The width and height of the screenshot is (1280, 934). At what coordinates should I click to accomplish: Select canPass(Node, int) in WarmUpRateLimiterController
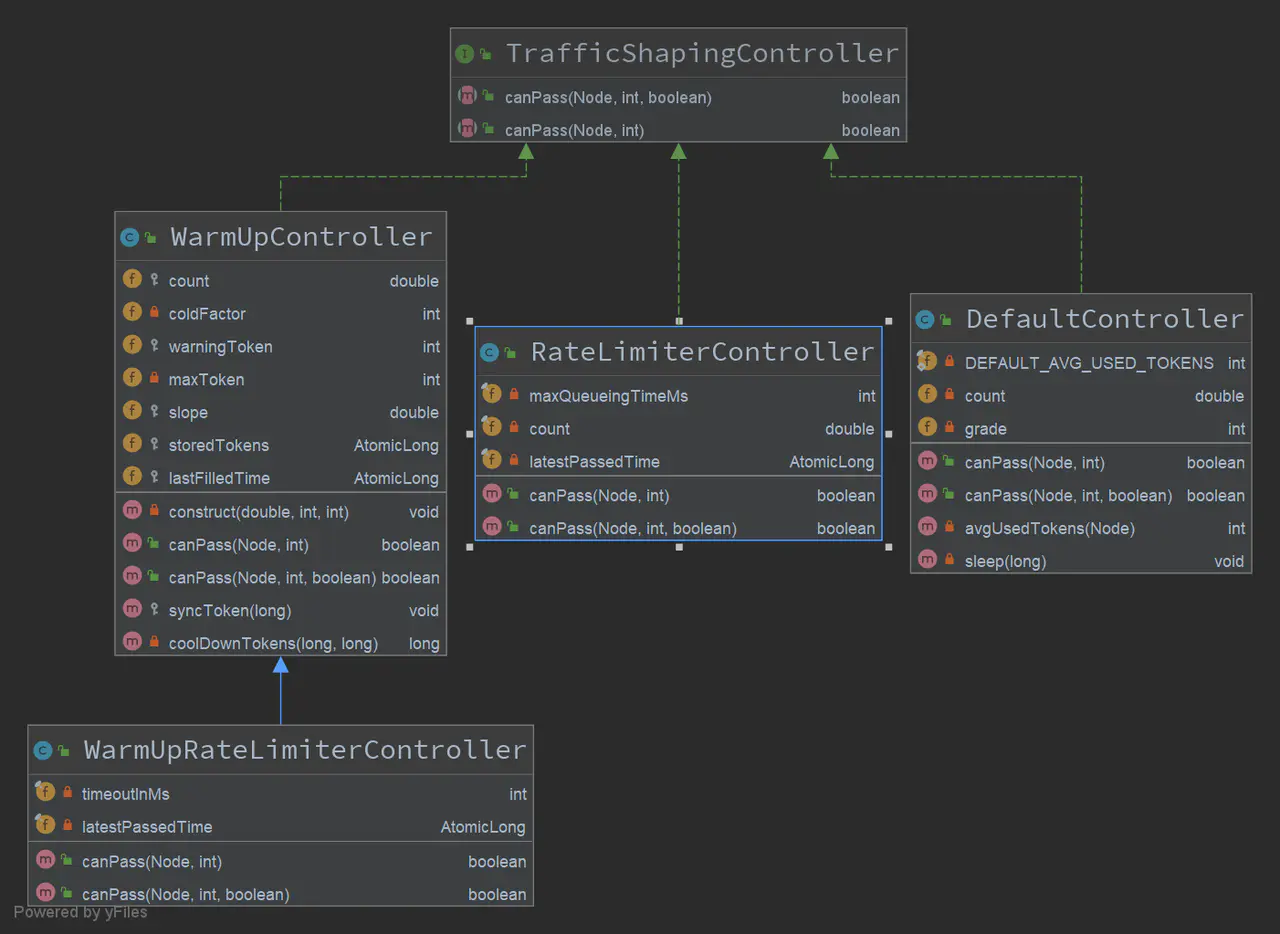[281, 861]
